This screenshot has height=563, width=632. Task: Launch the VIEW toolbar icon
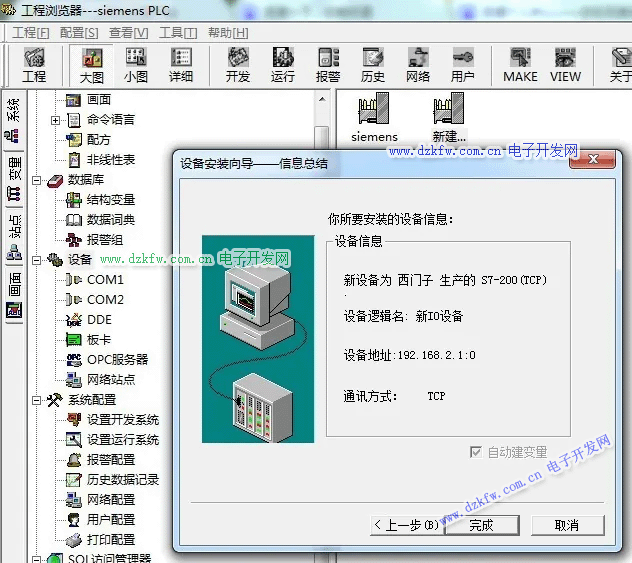point(565,64)
